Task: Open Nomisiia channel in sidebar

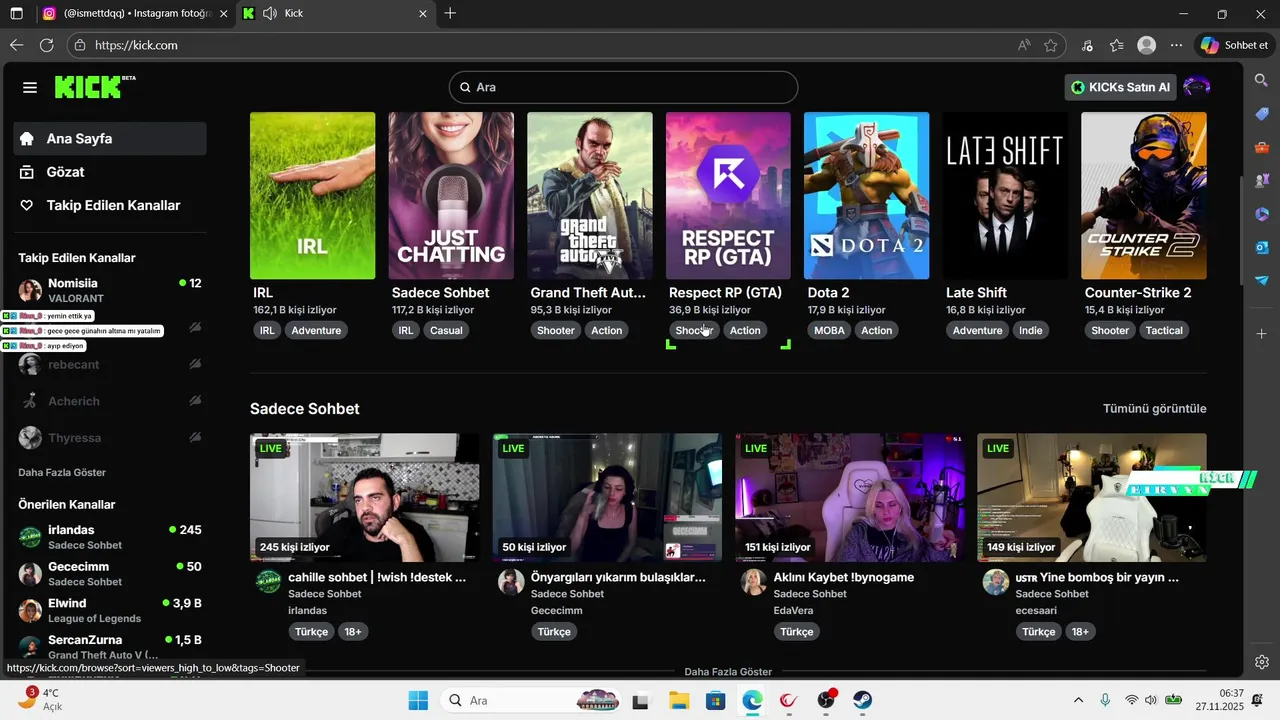Action: point(110,290)
